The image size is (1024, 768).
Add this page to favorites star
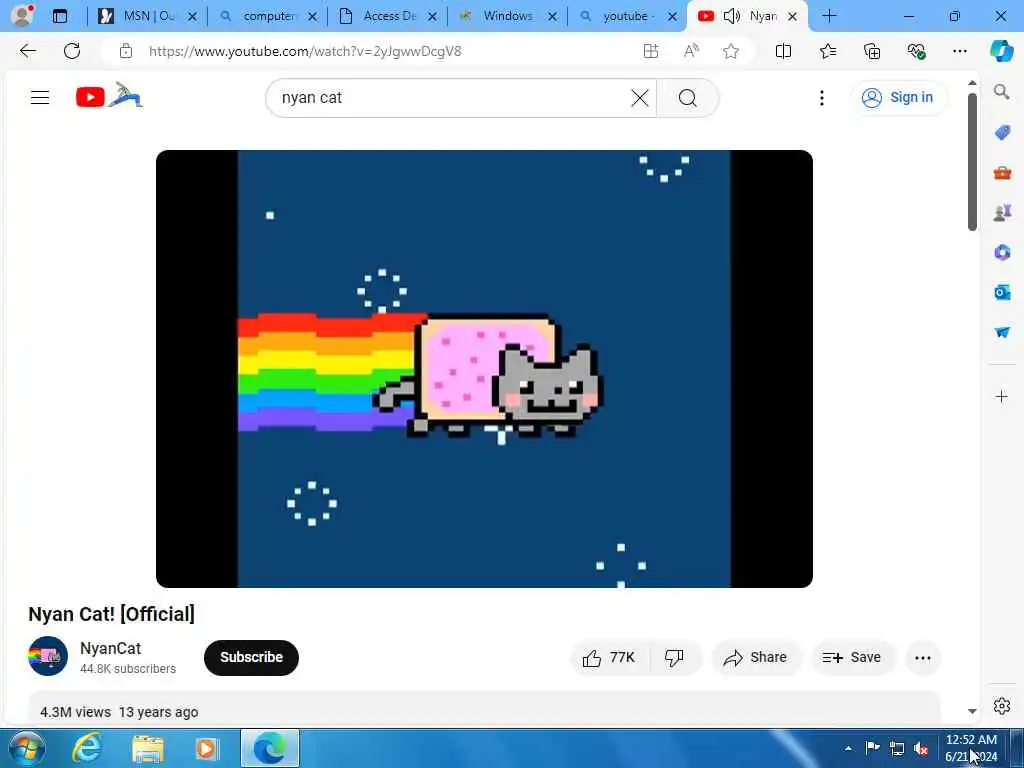[731, 51]
